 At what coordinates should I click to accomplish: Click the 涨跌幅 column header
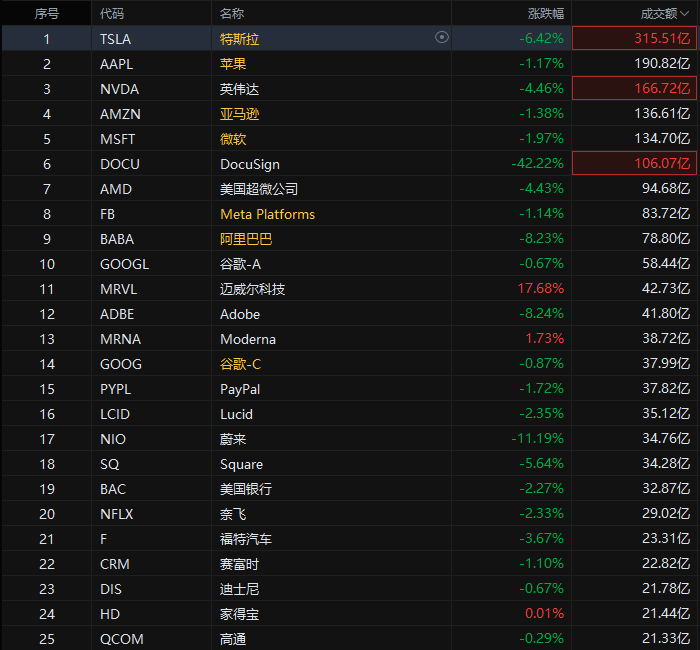point(546,14)
